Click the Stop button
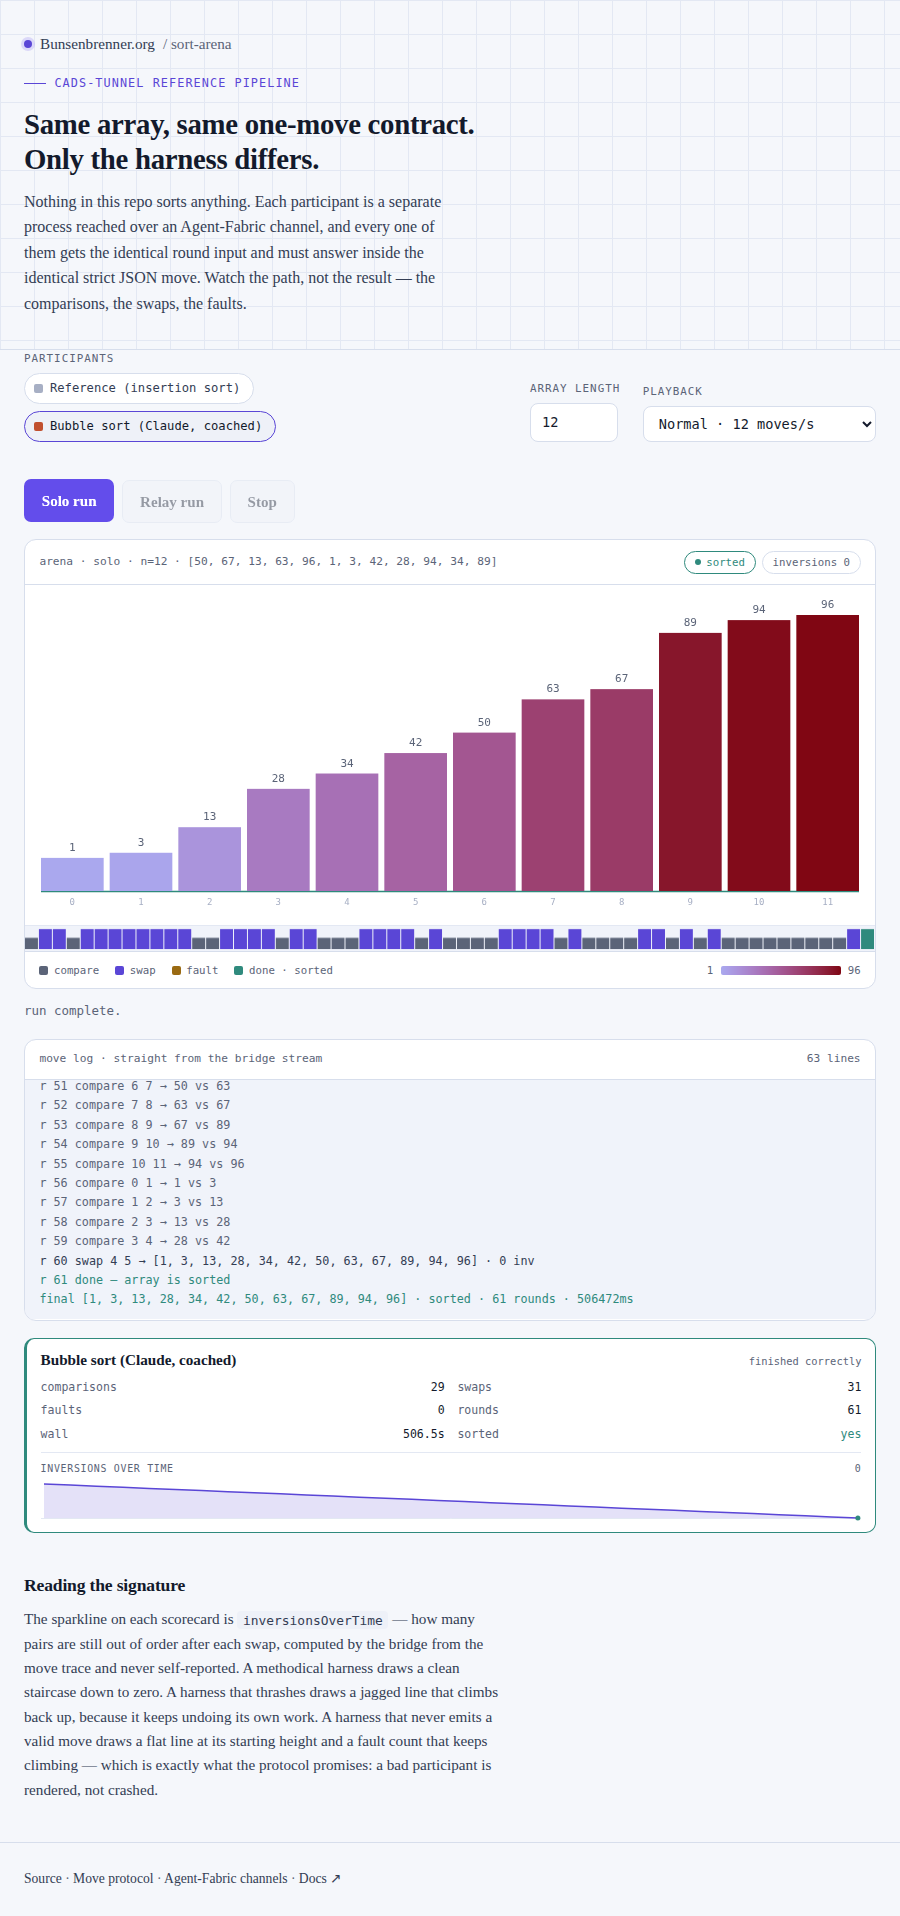Viewport: 900px width, 1916px height. tap(262, 502)
